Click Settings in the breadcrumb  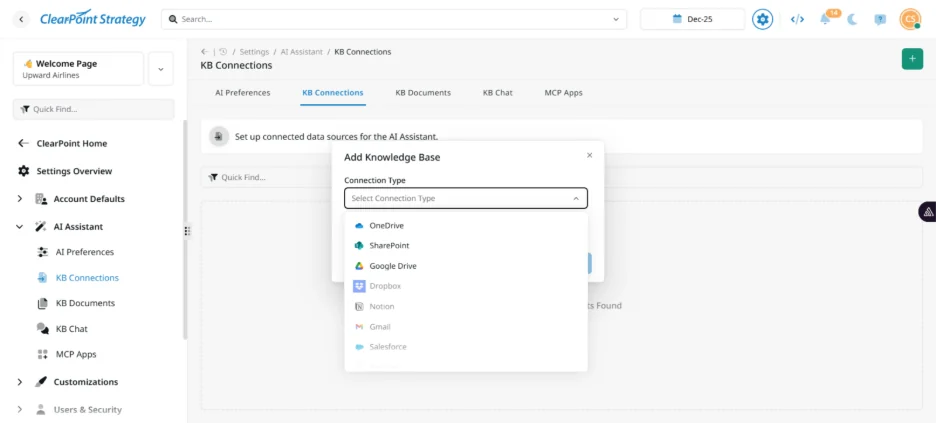point(254,52)
